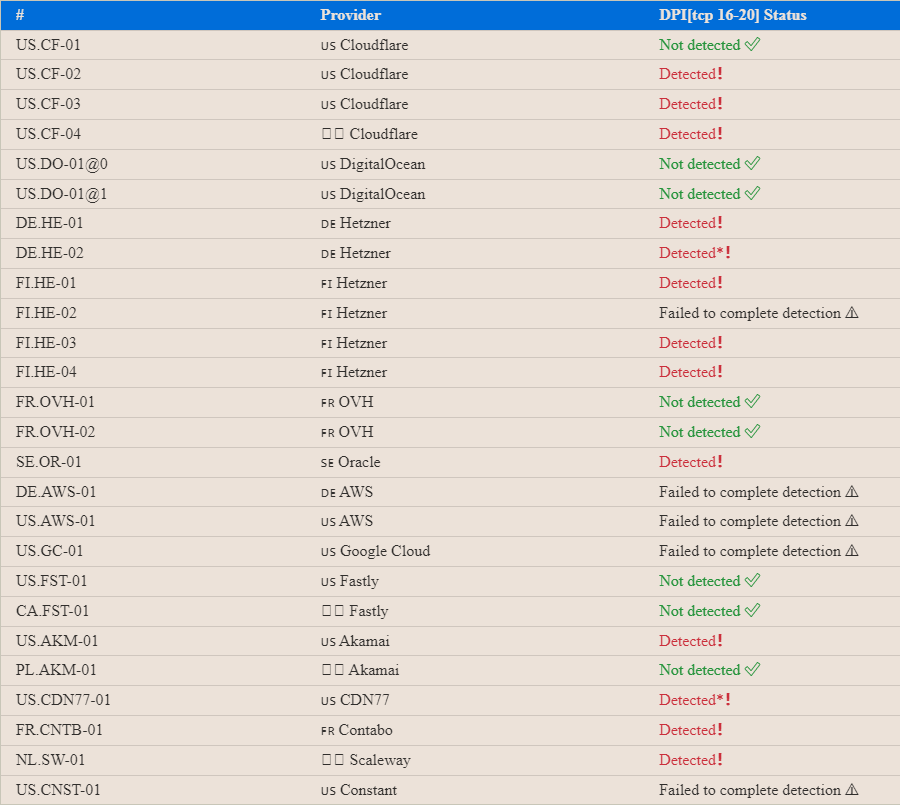
Task: Click the NL.SW-01 cell
Action: (51, 760)
